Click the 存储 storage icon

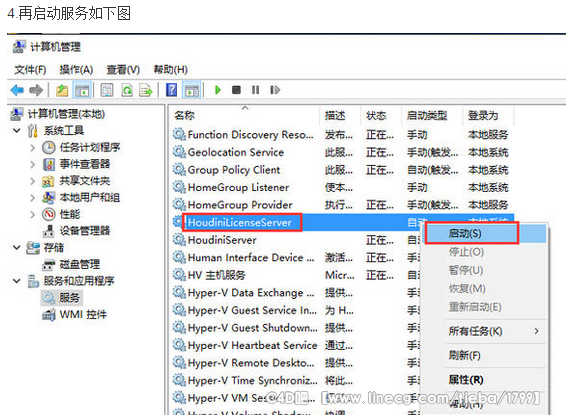pos(33,248)
